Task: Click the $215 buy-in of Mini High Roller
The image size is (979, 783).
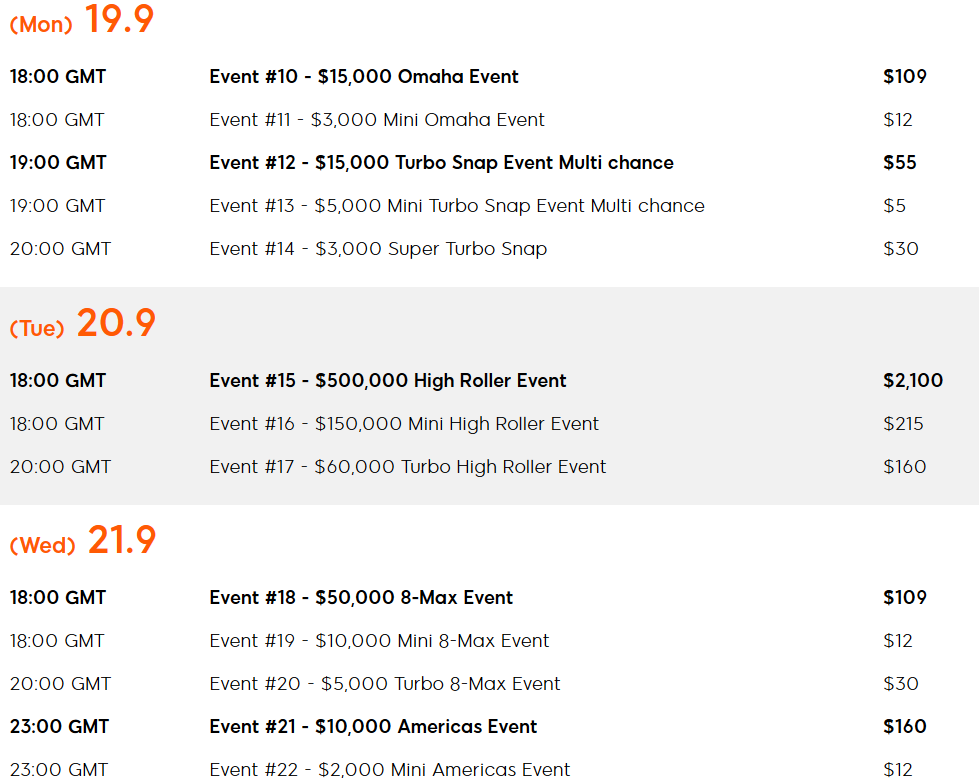Action: pyautogui.click(x=903, y=424)
